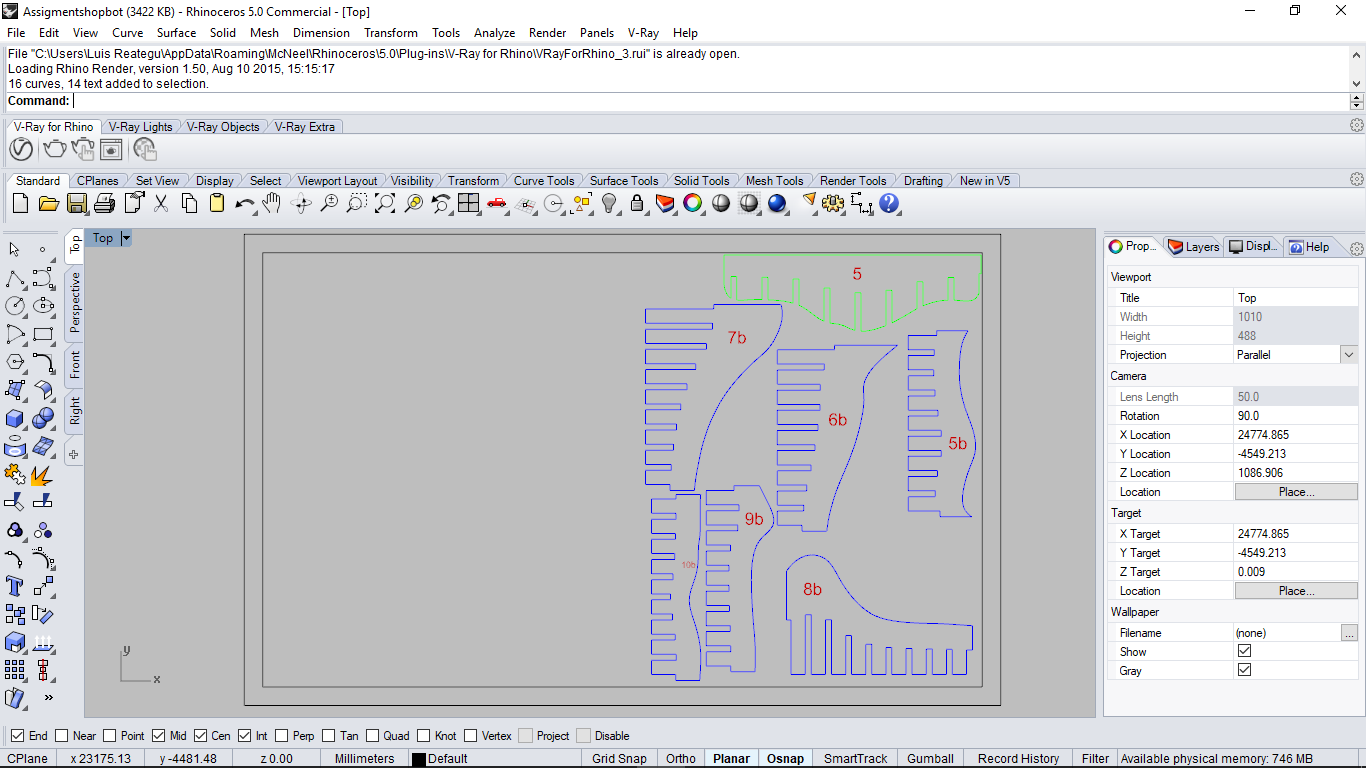
Task: Click the Undo arrow icon
Action: click(x=245, y=204)
